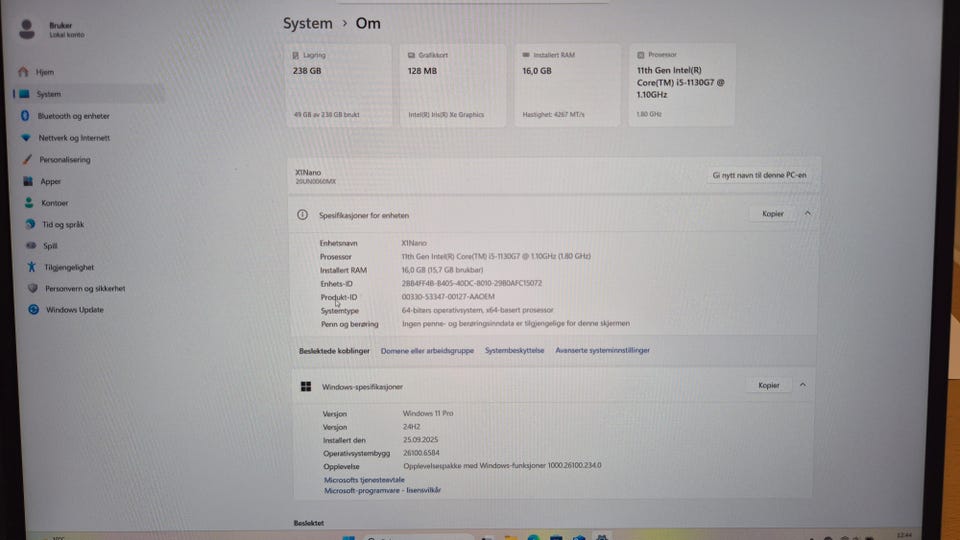Copy Windows specifications with Kopier
Image resolution: width=960 pixels, height=540 pixels.
point(768,385)
